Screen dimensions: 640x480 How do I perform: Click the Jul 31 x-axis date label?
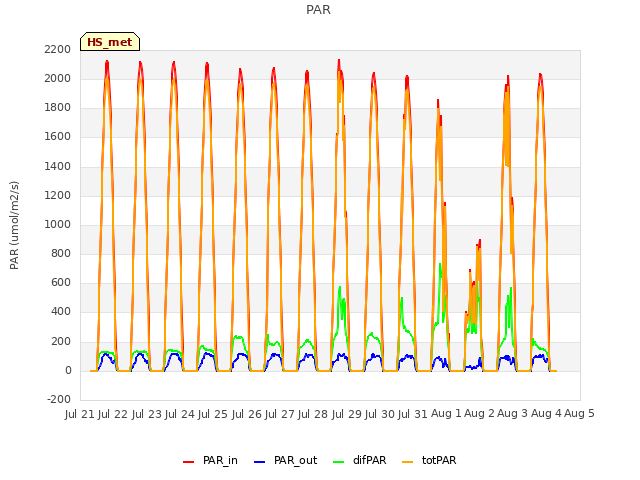pos(412,414)
